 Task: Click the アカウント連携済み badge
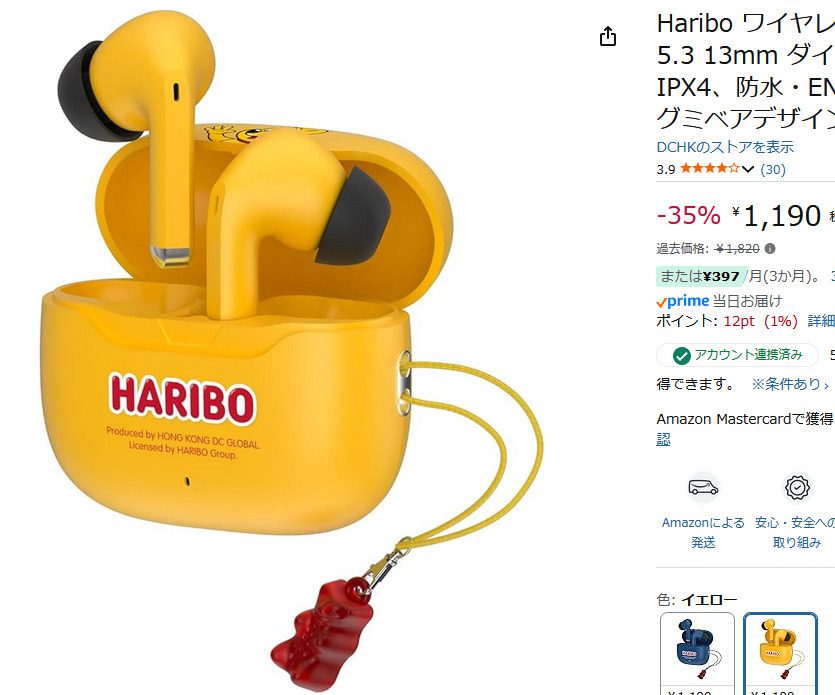click(737, 355)
